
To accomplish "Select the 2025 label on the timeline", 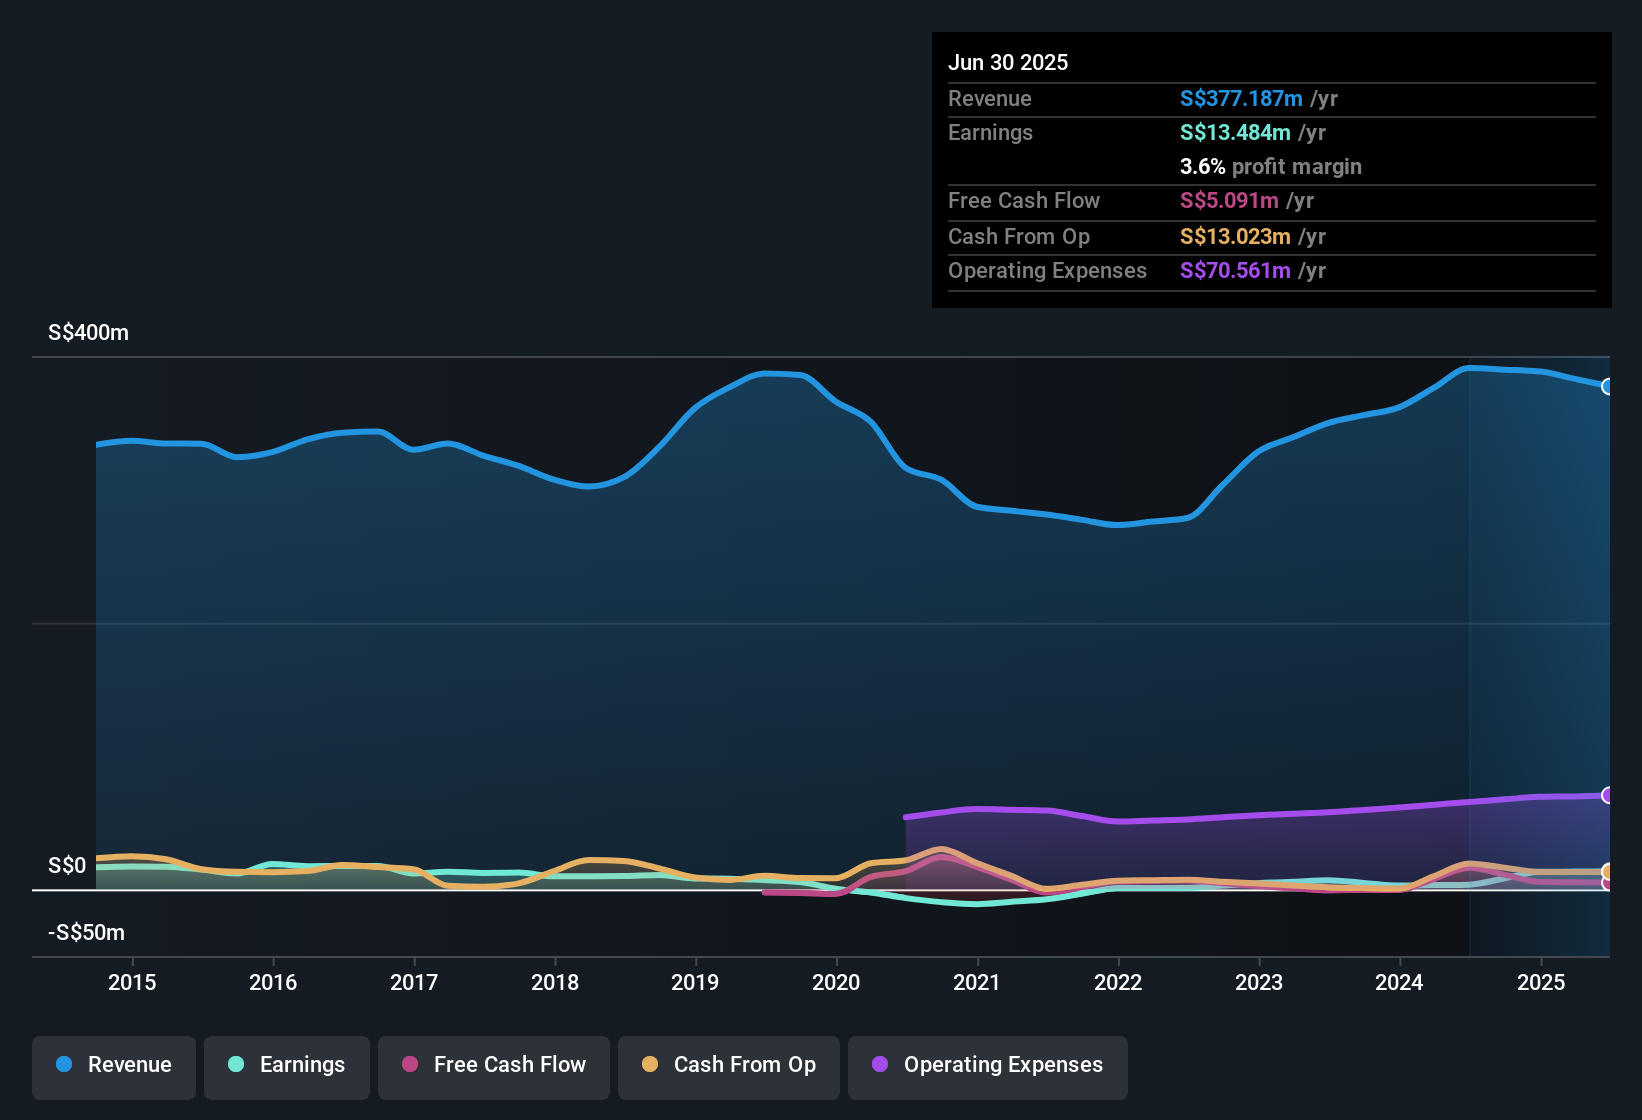I will [x=1541, y=983].
